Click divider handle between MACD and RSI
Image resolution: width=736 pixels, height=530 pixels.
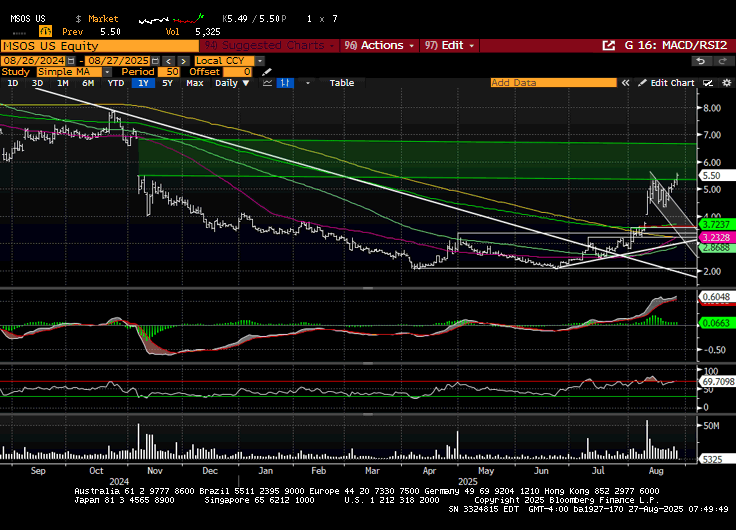point(368,363)
